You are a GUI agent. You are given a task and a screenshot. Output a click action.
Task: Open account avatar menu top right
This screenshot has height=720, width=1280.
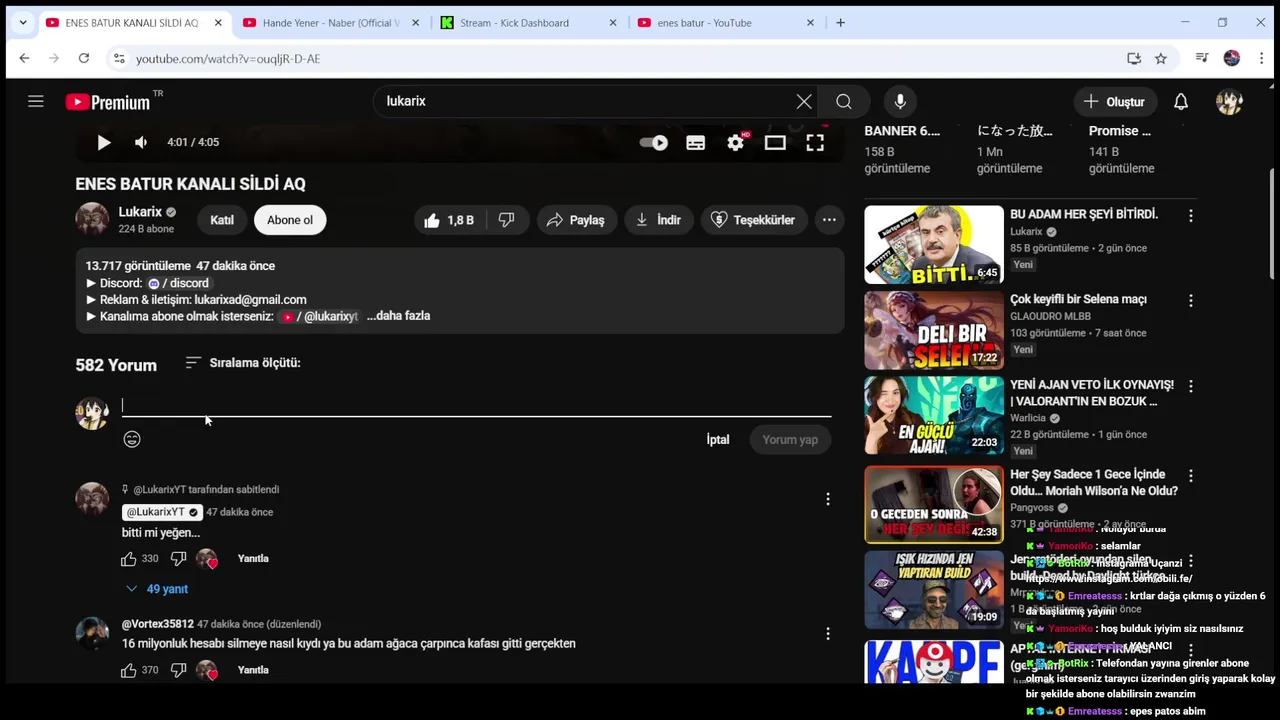tap(1229, 101)
